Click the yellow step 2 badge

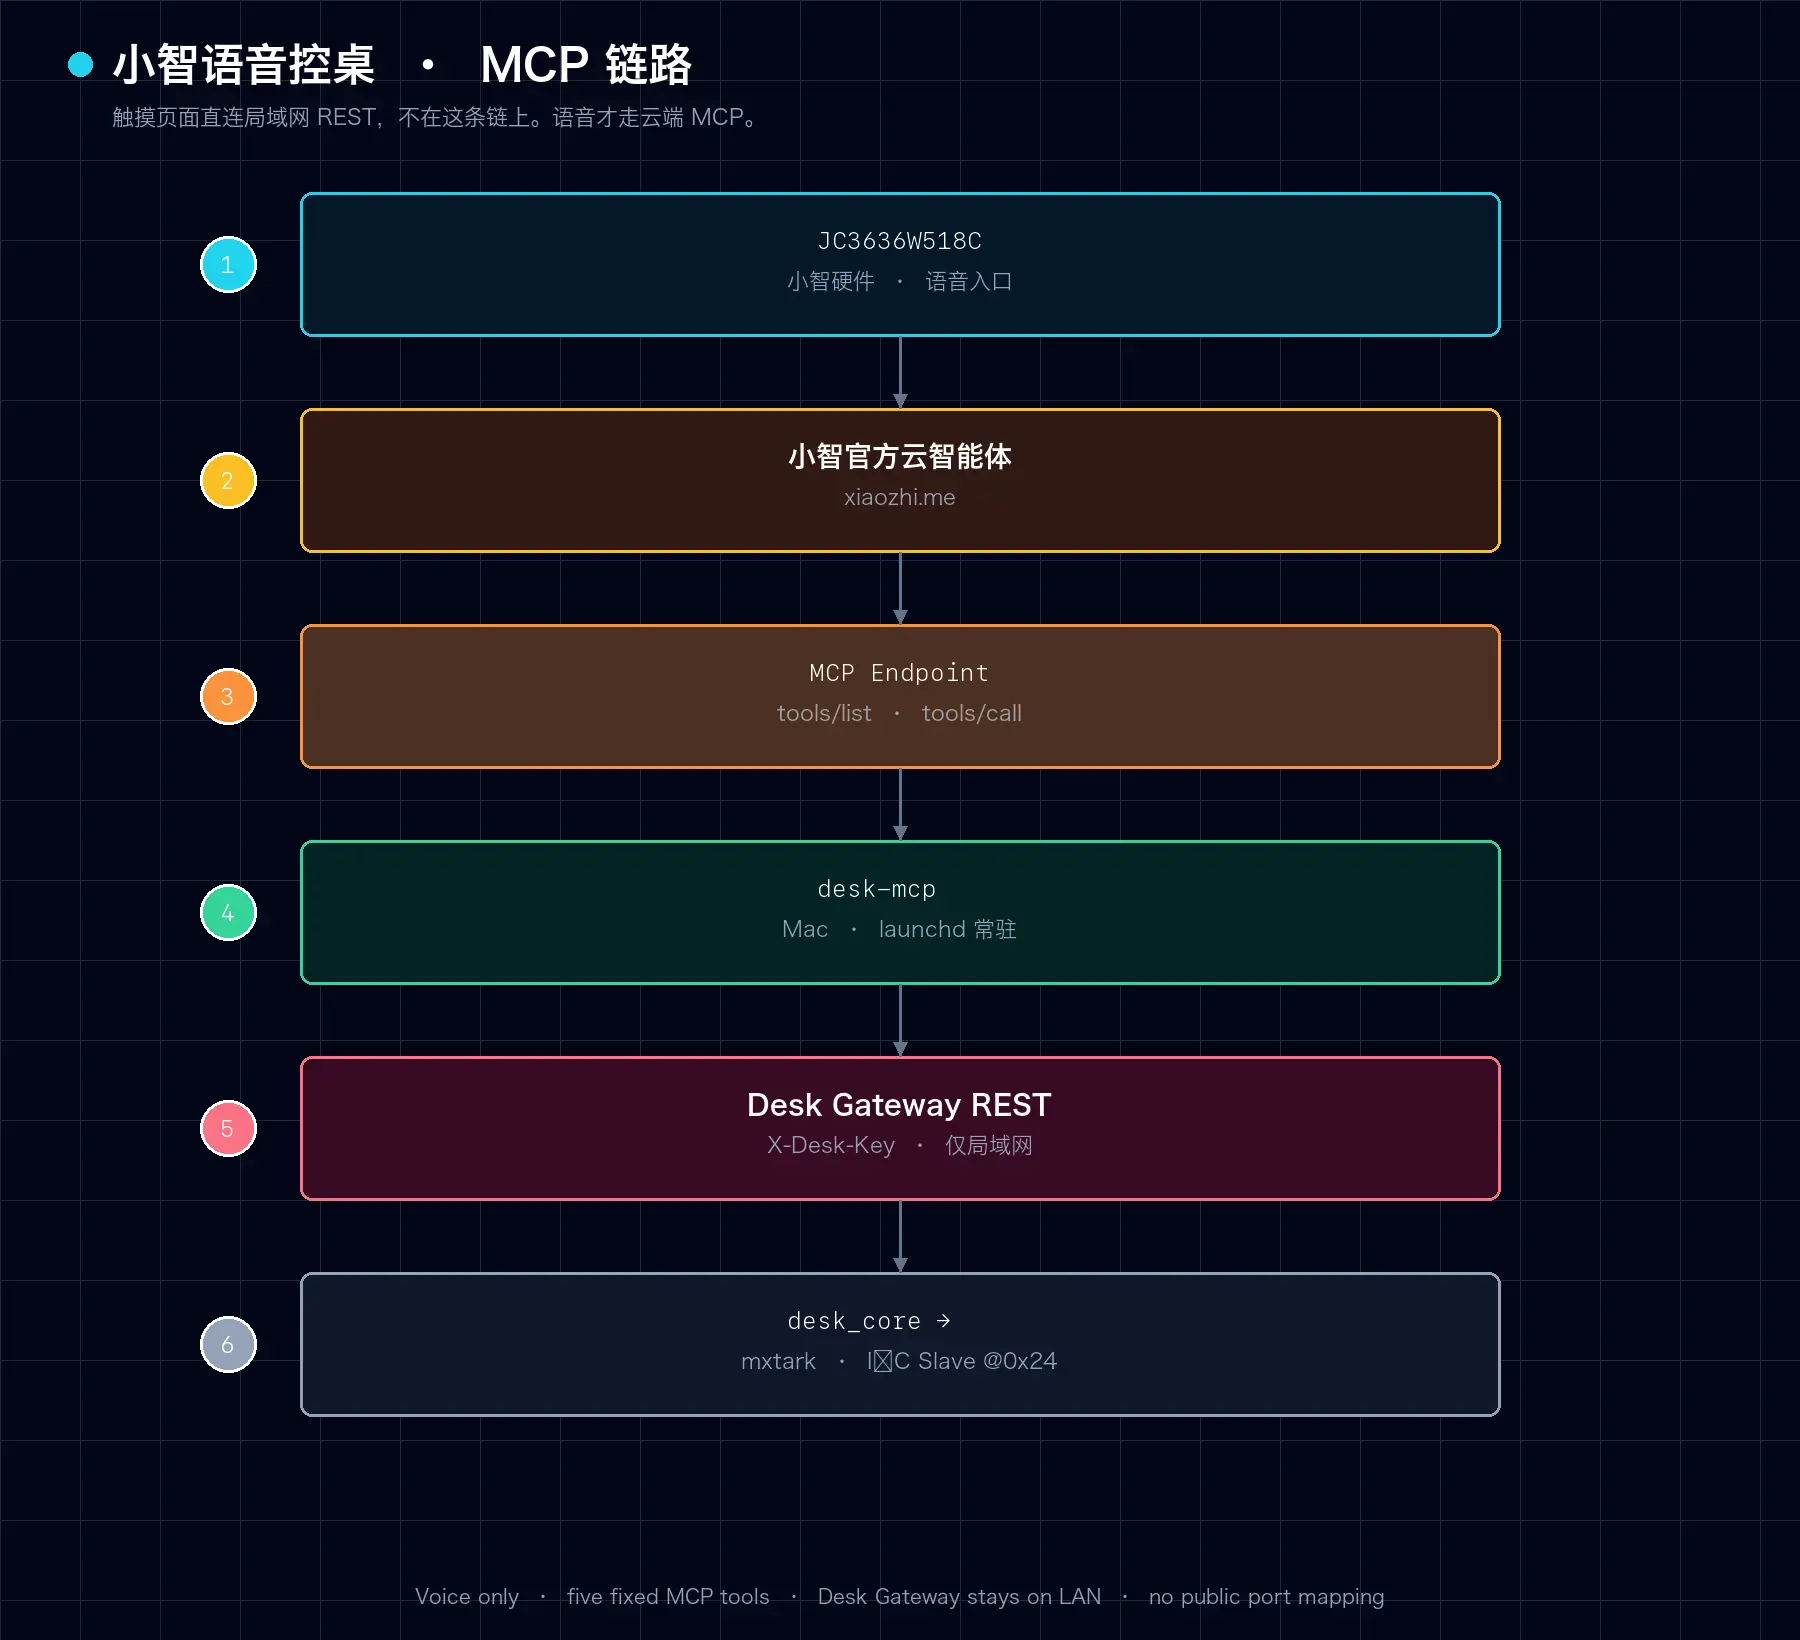(228, 481)
